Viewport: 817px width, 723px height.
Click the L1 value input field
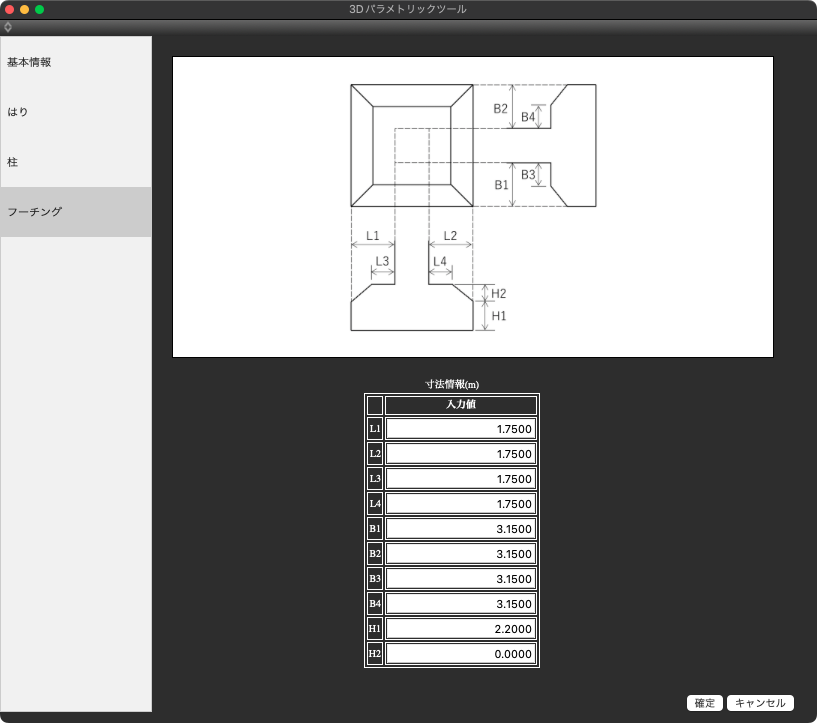(x=461, y=429)
